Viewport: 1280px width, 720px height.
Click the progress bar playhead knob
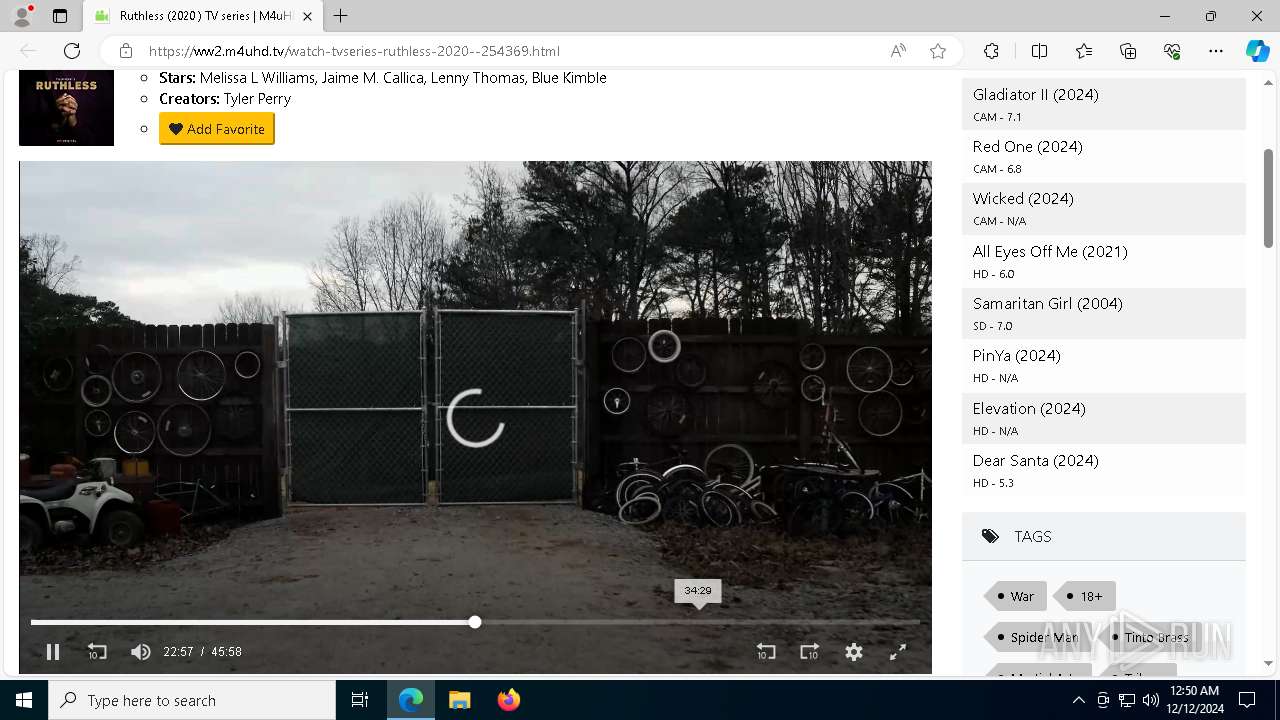click(475, 622)
